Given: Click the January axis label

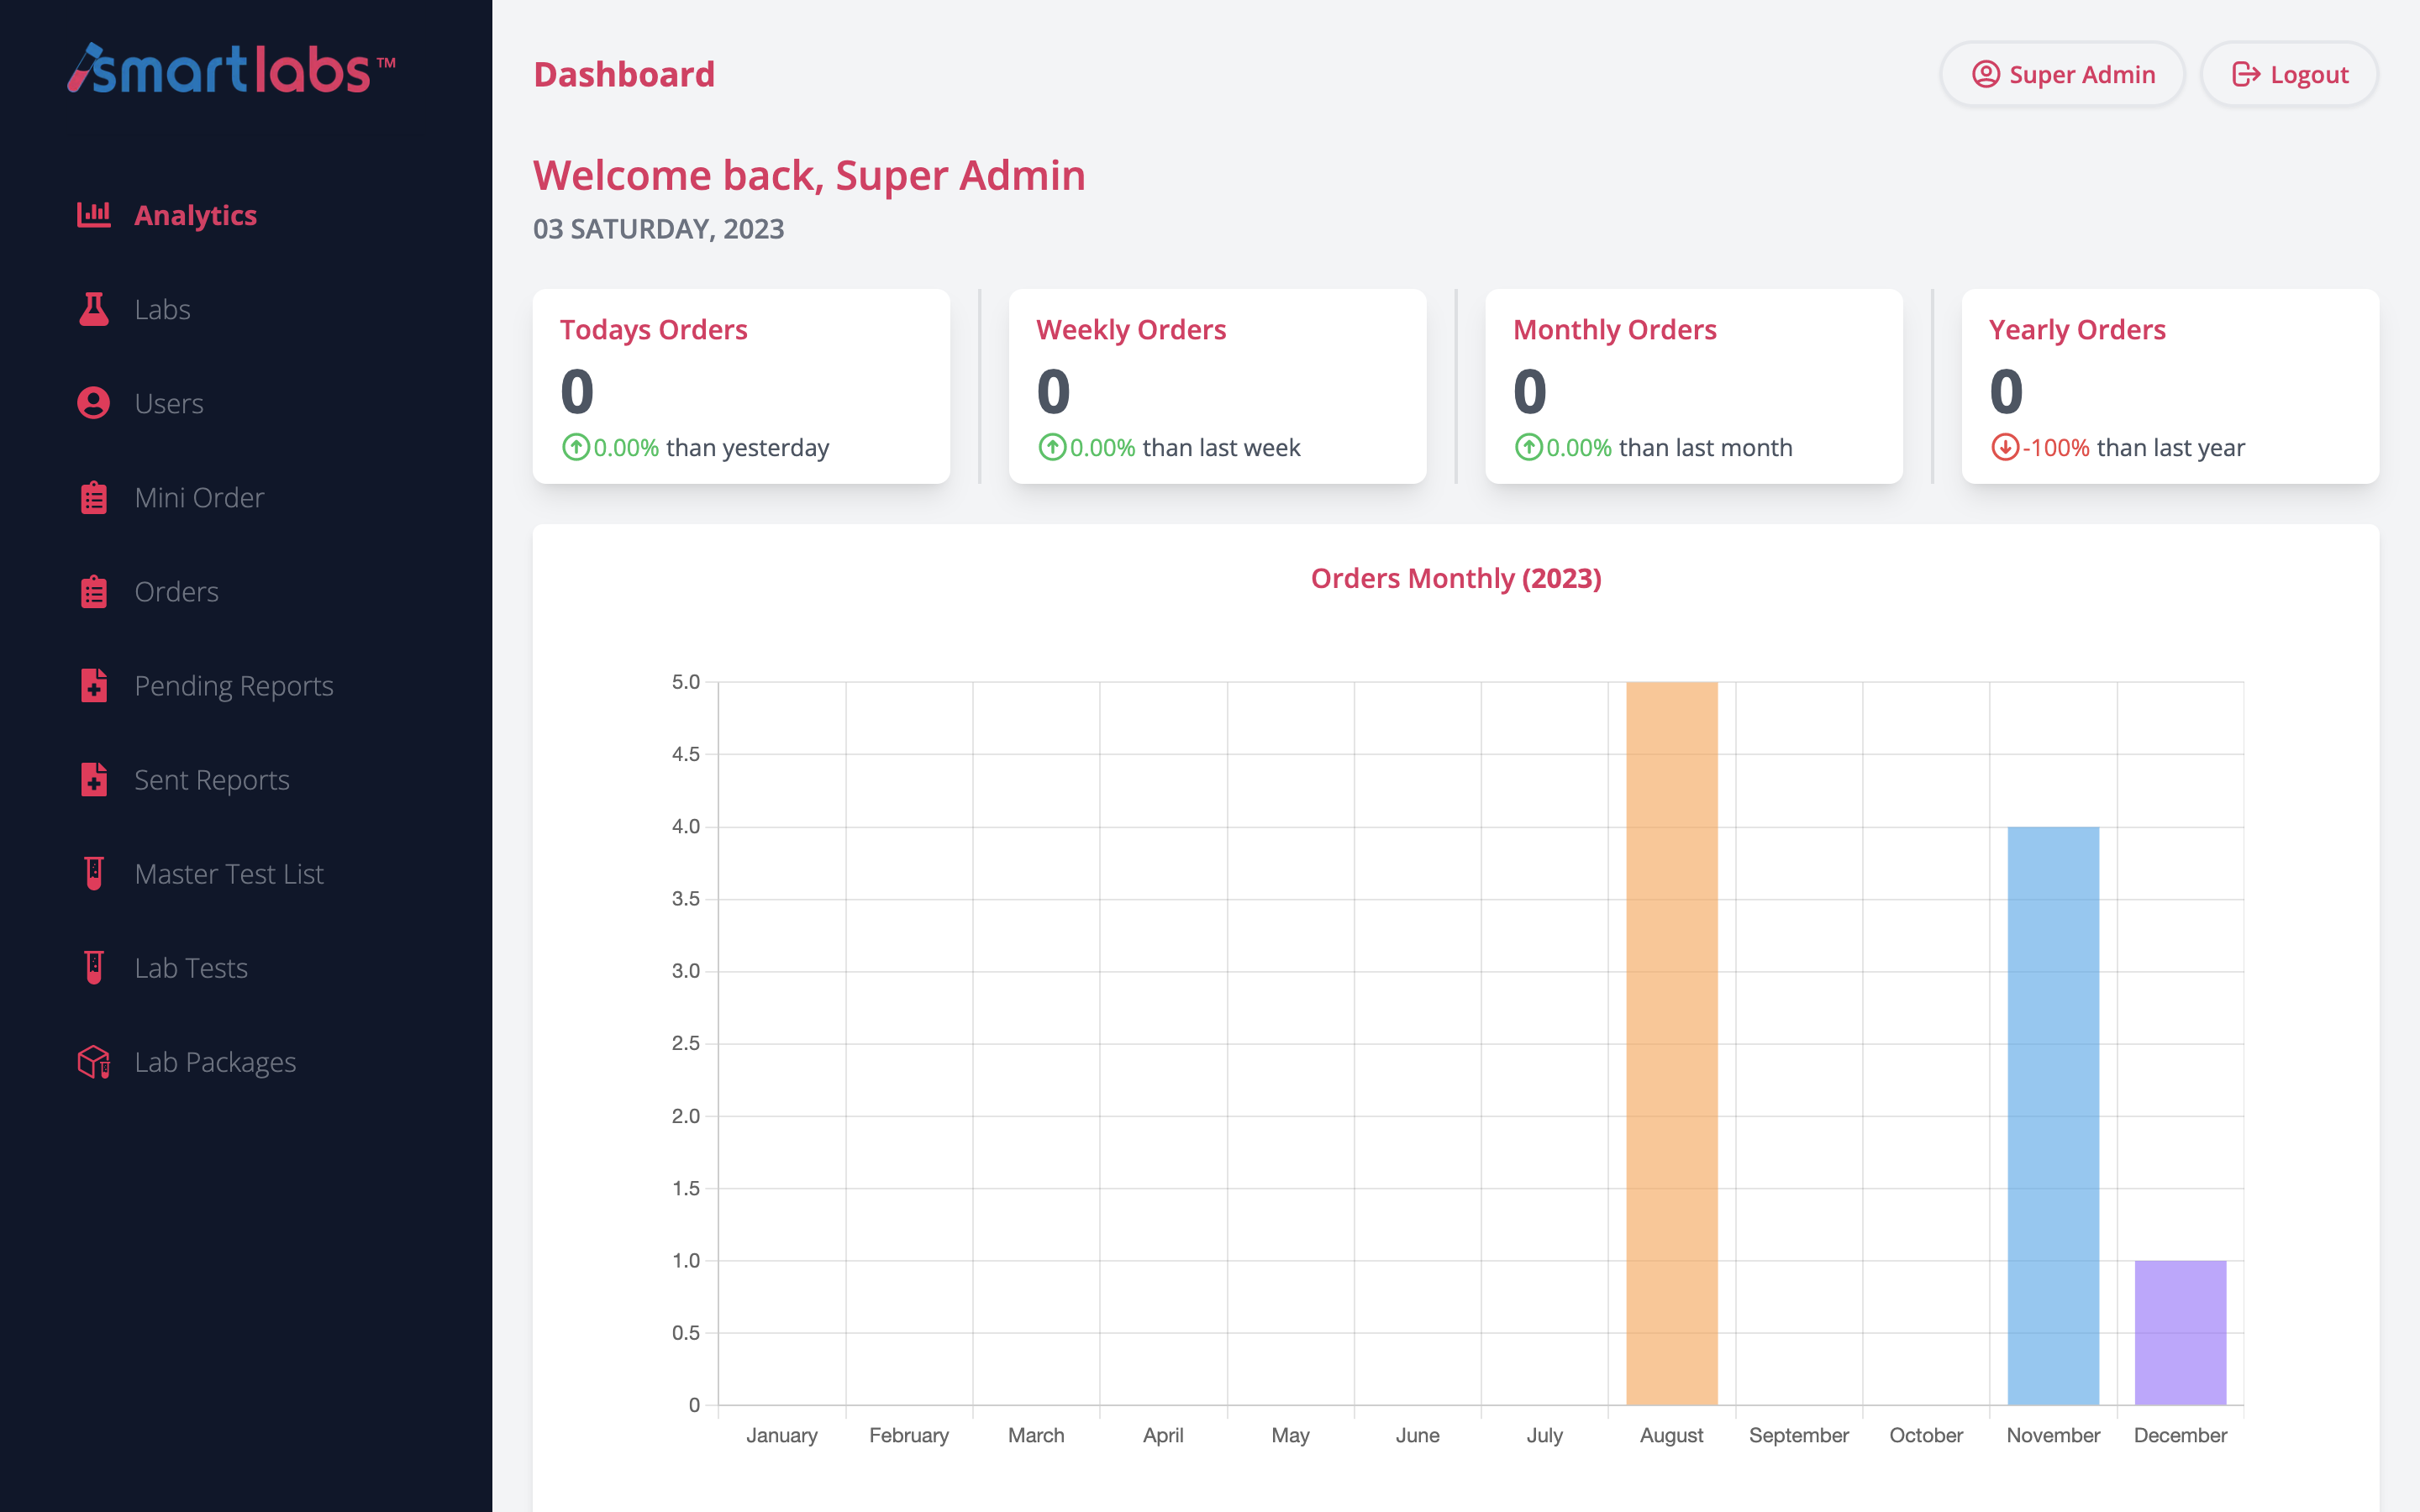Looking at the screenshot, I should coord(782,1435).
